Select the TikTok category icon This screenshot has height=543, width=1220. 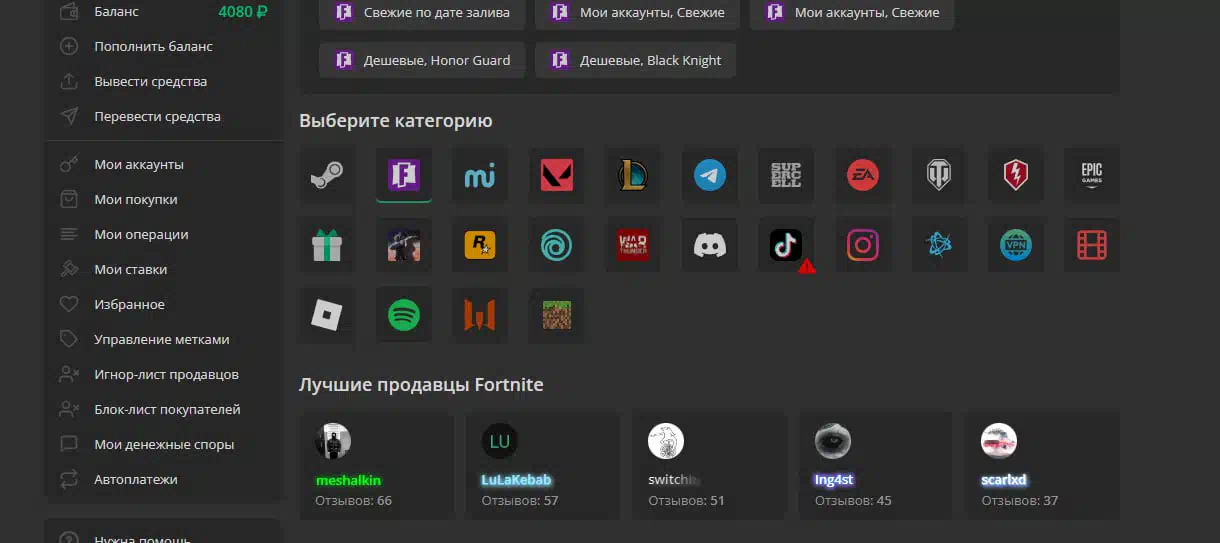786,245
